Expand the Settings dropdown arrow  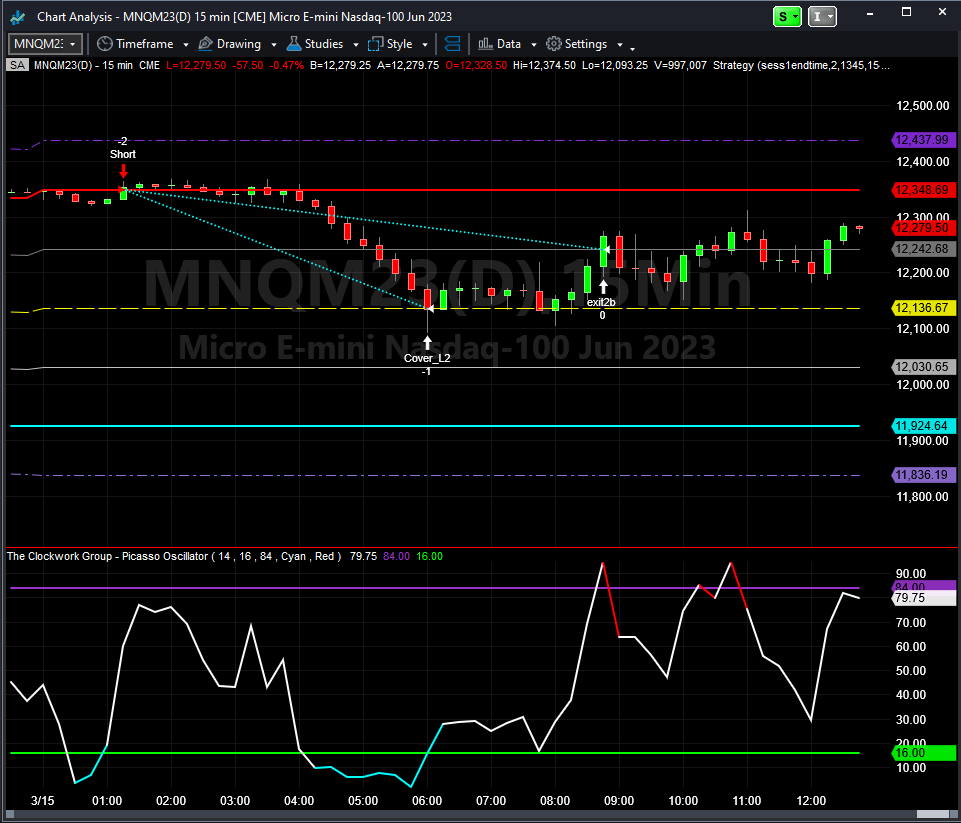(x=620, y=45)
